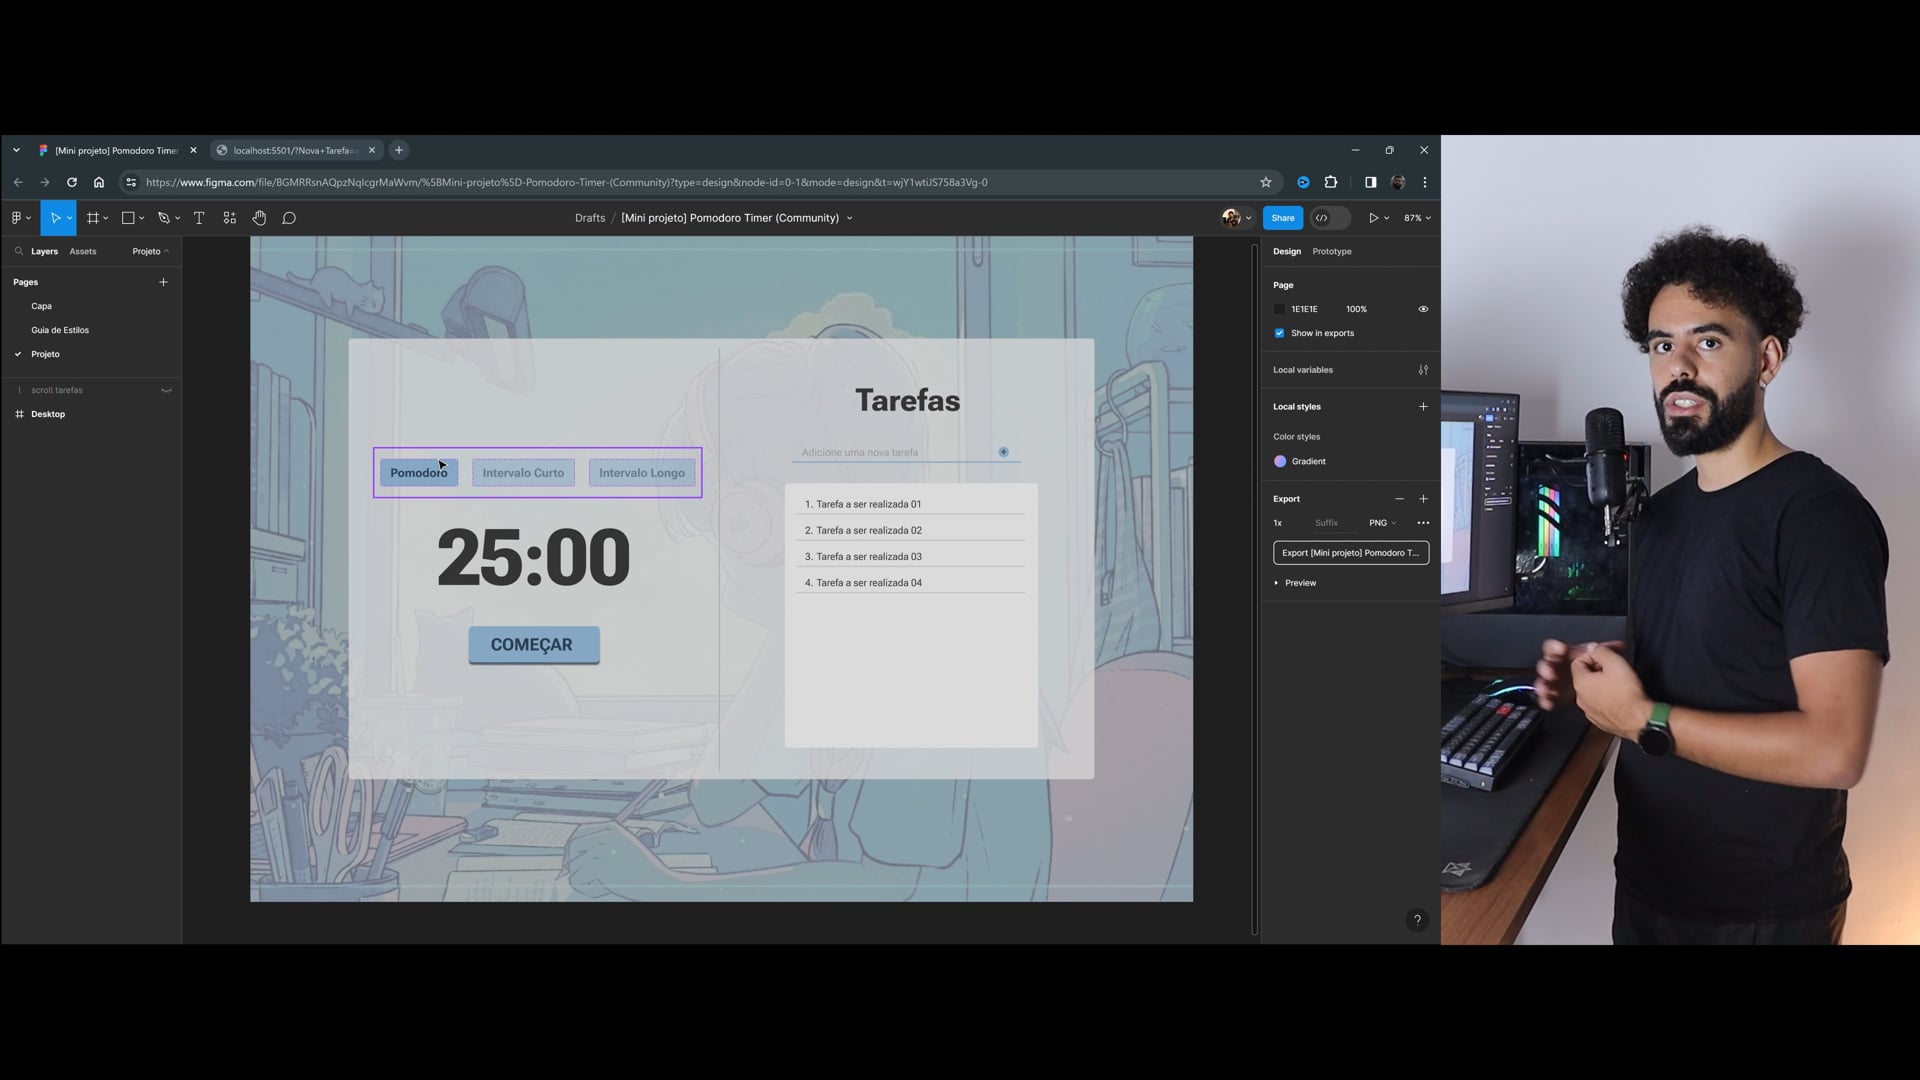Select the Hand tool

point(259,218)
